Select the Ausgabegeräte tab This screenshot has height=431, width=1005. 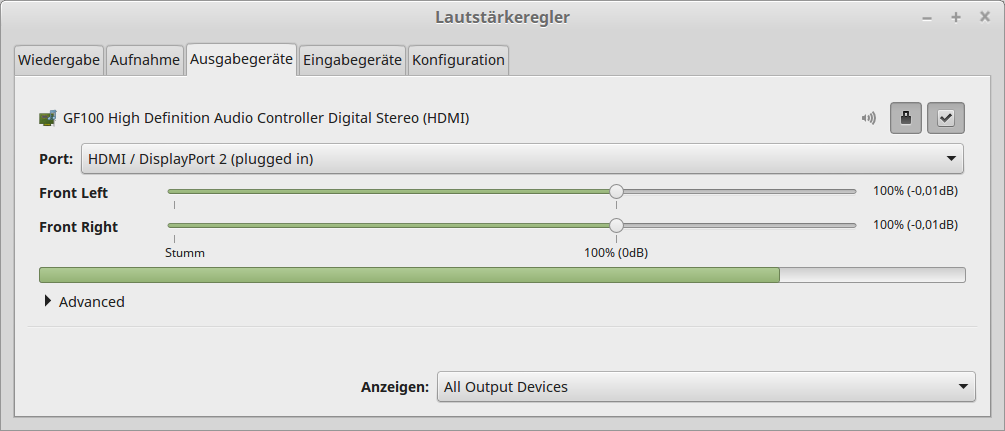[x=241, y=59]
